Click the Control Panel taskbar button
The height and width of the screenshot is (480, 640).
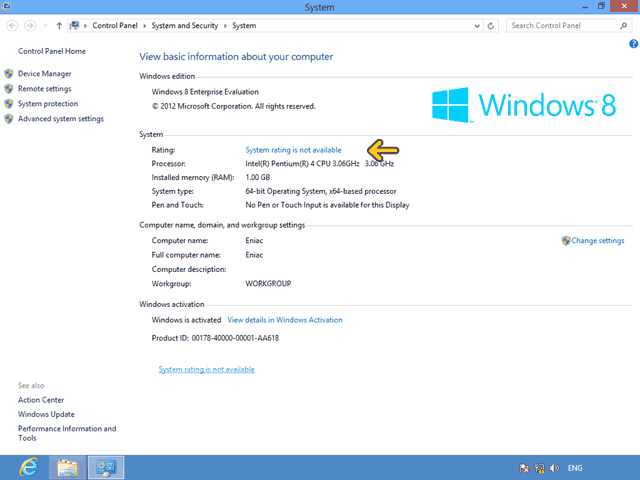tap(106, 468)
